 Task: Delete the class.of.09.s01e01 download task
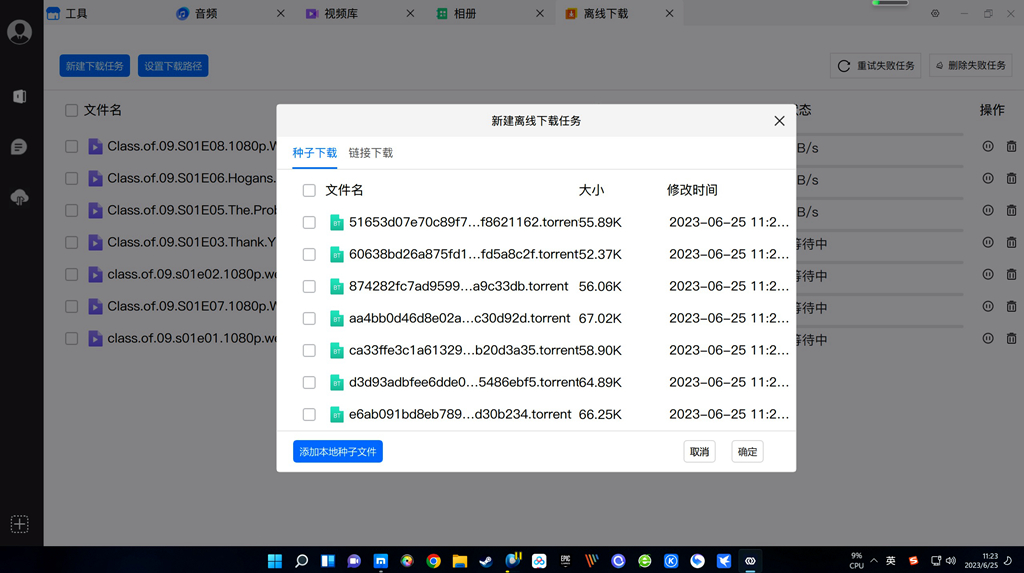coord(1012,338)
